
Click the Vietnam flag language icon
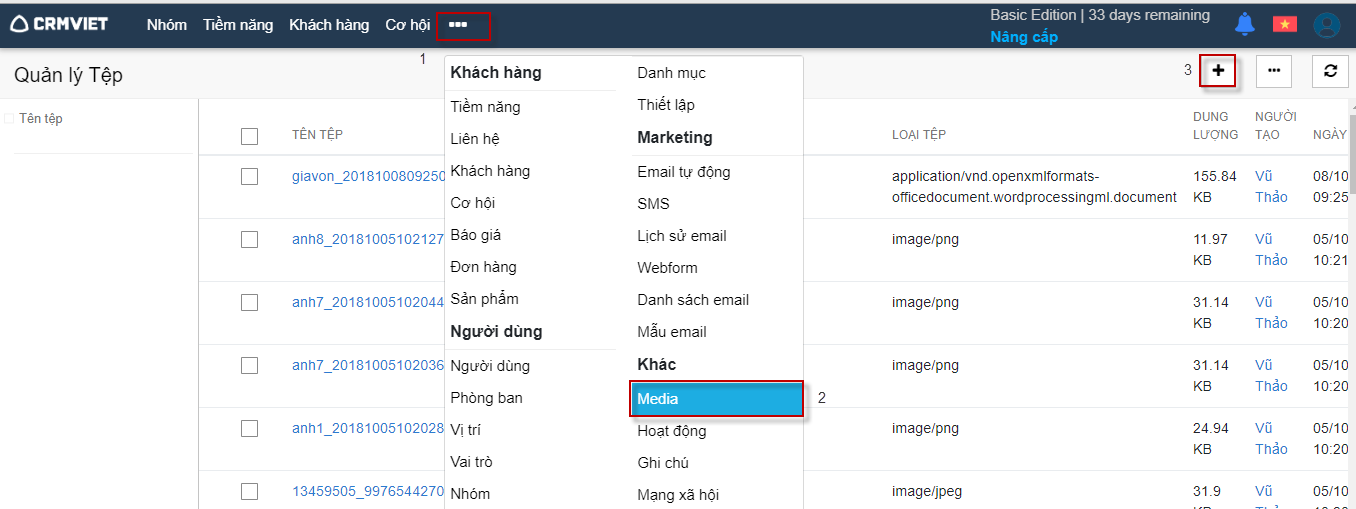coord(1285,24)
